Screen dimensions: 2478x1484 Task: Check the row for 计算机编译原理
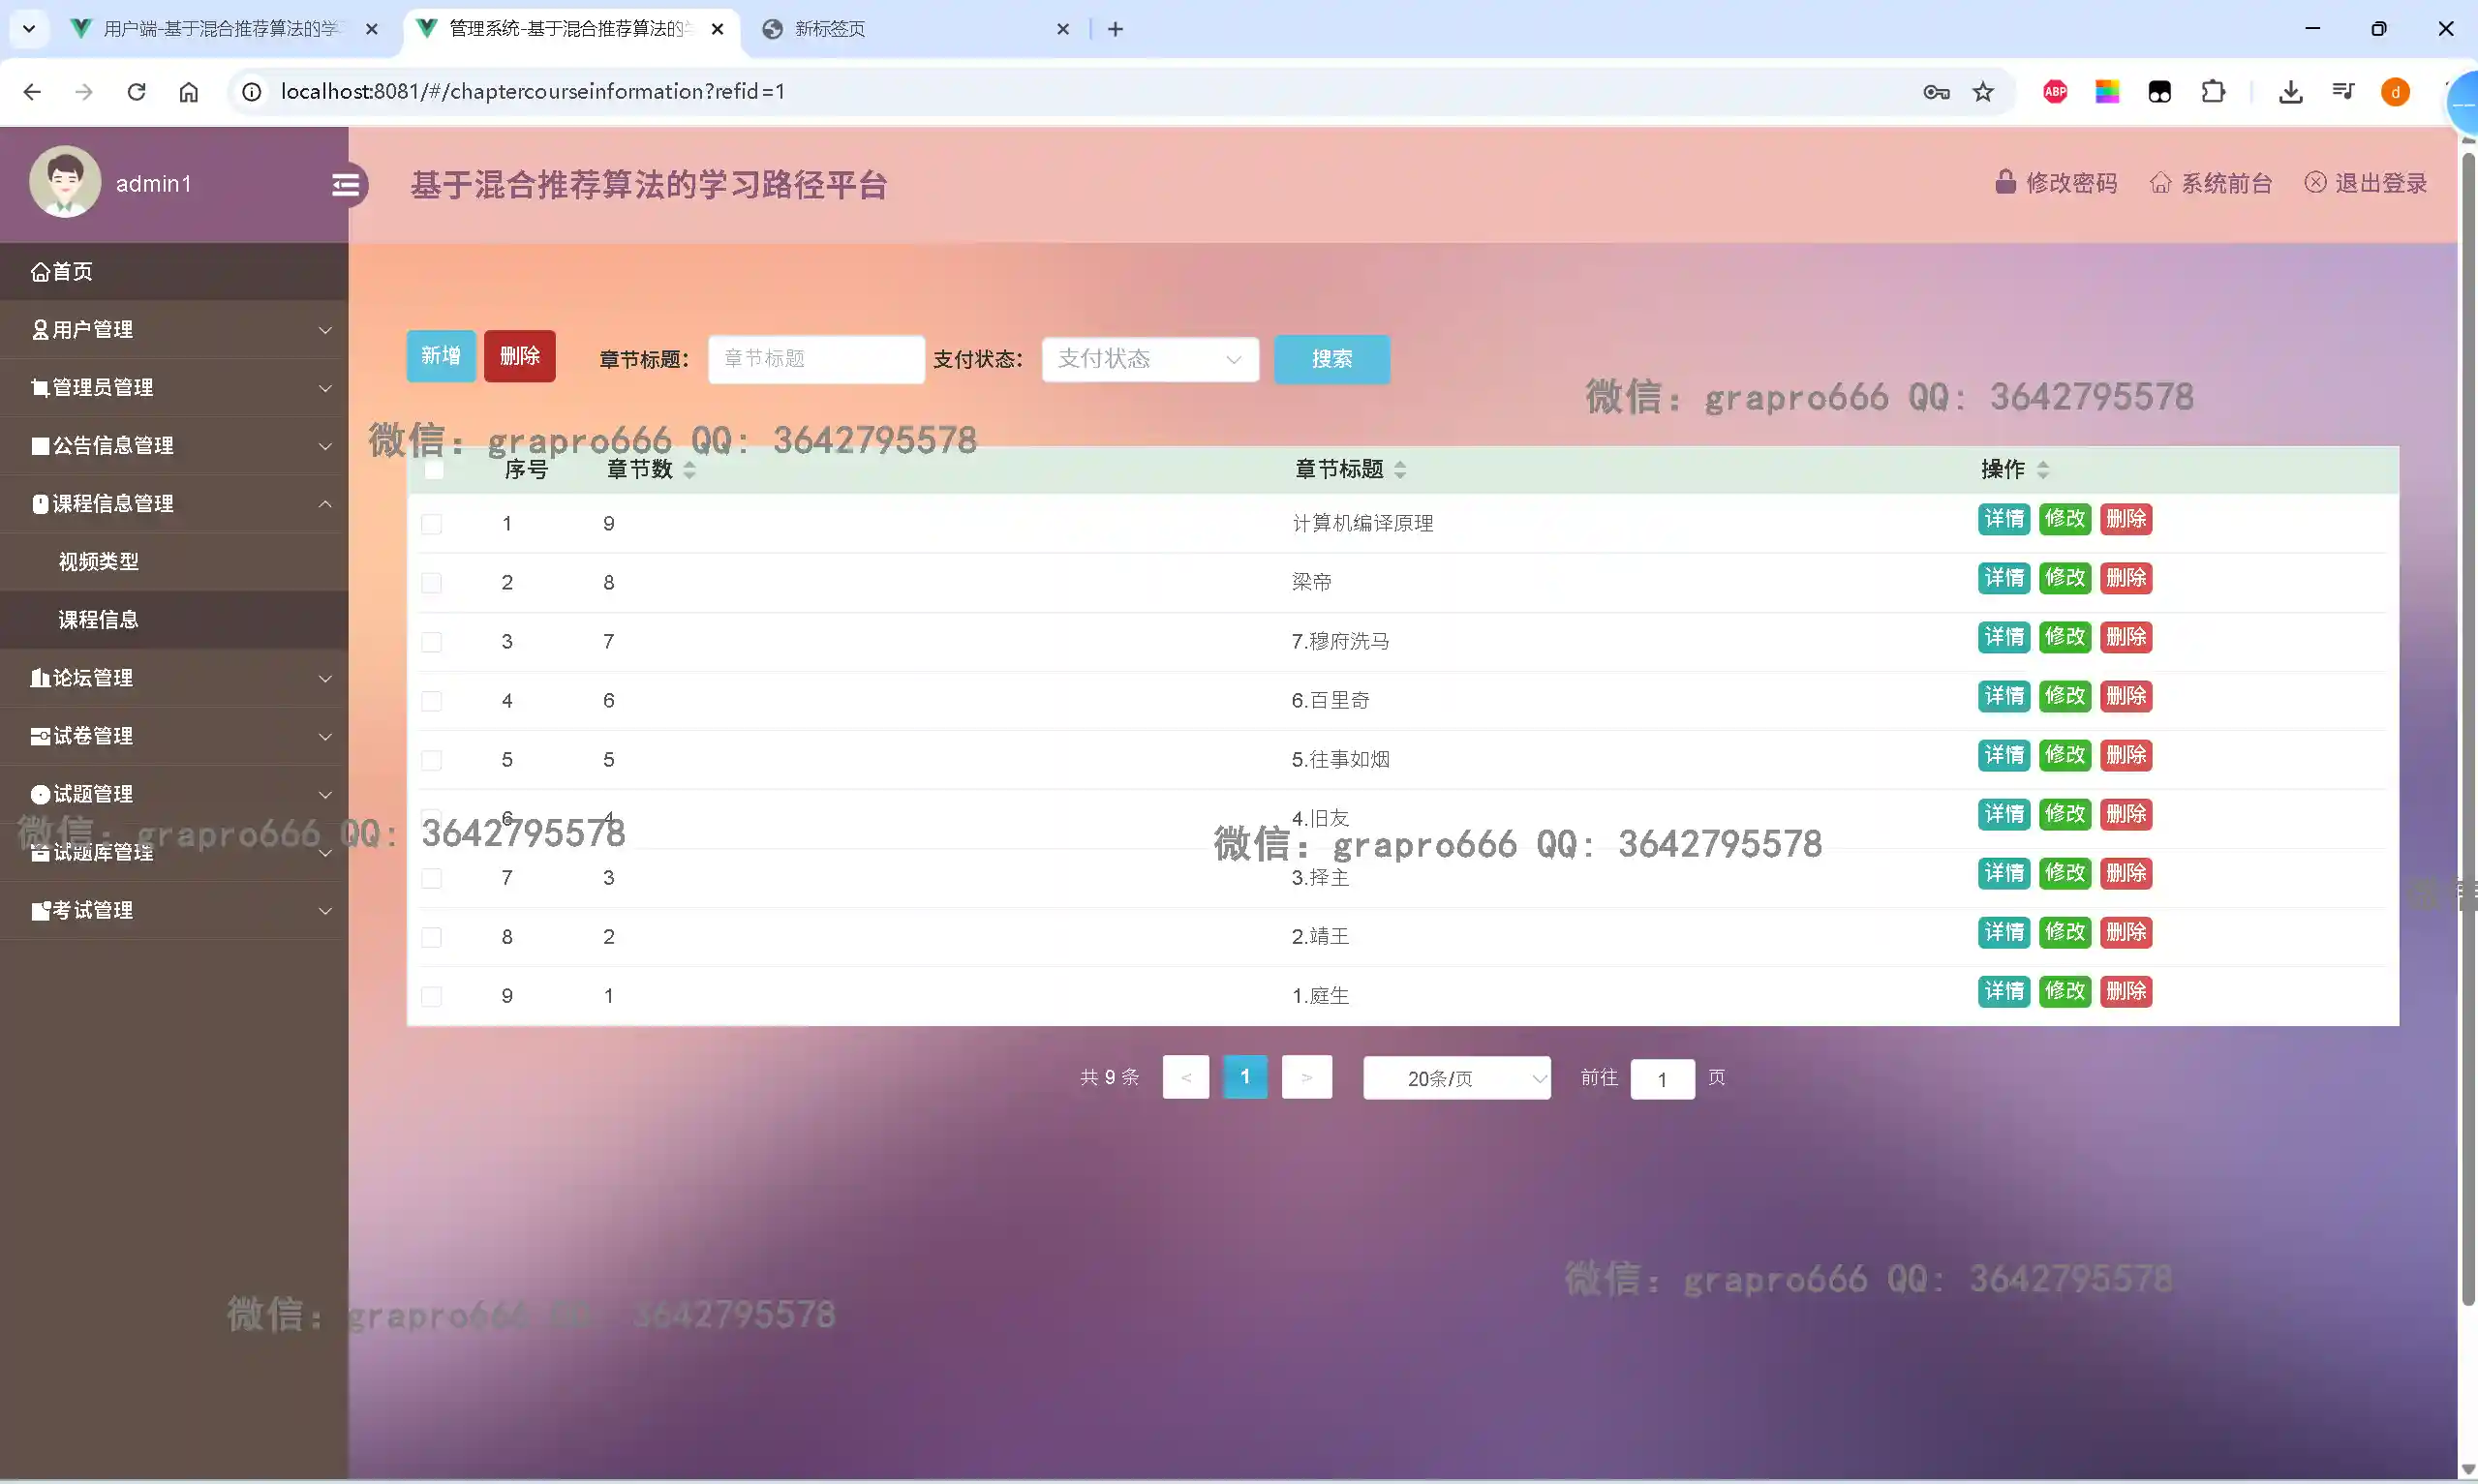click(x=431, y=524)
